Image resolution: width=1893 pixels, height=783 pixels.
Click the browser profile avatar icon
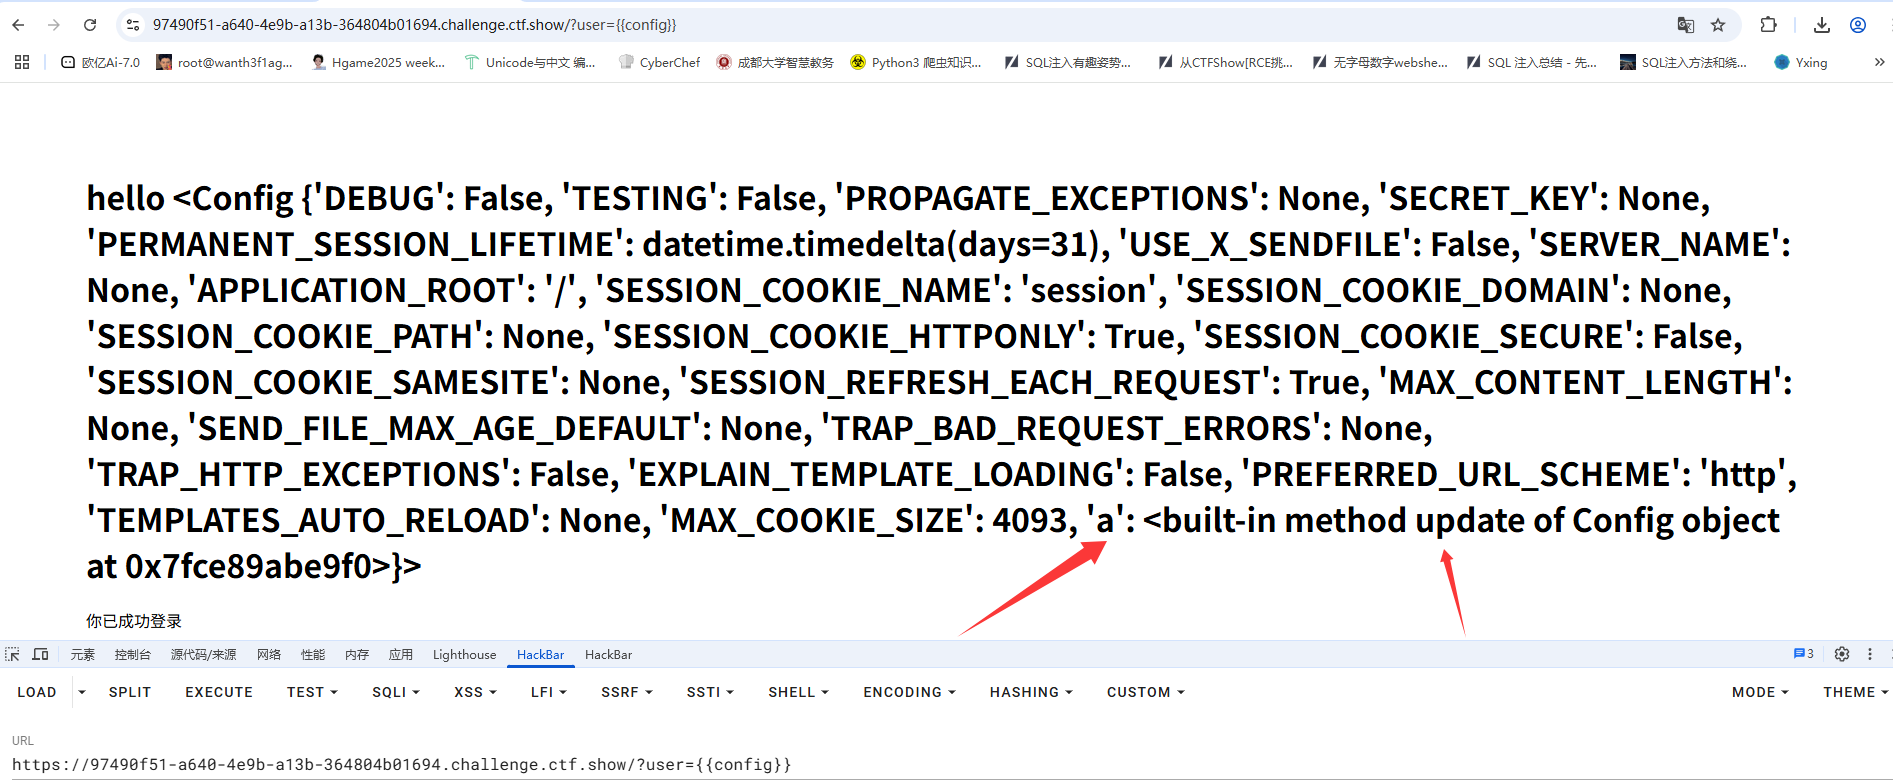point(1858,25)
